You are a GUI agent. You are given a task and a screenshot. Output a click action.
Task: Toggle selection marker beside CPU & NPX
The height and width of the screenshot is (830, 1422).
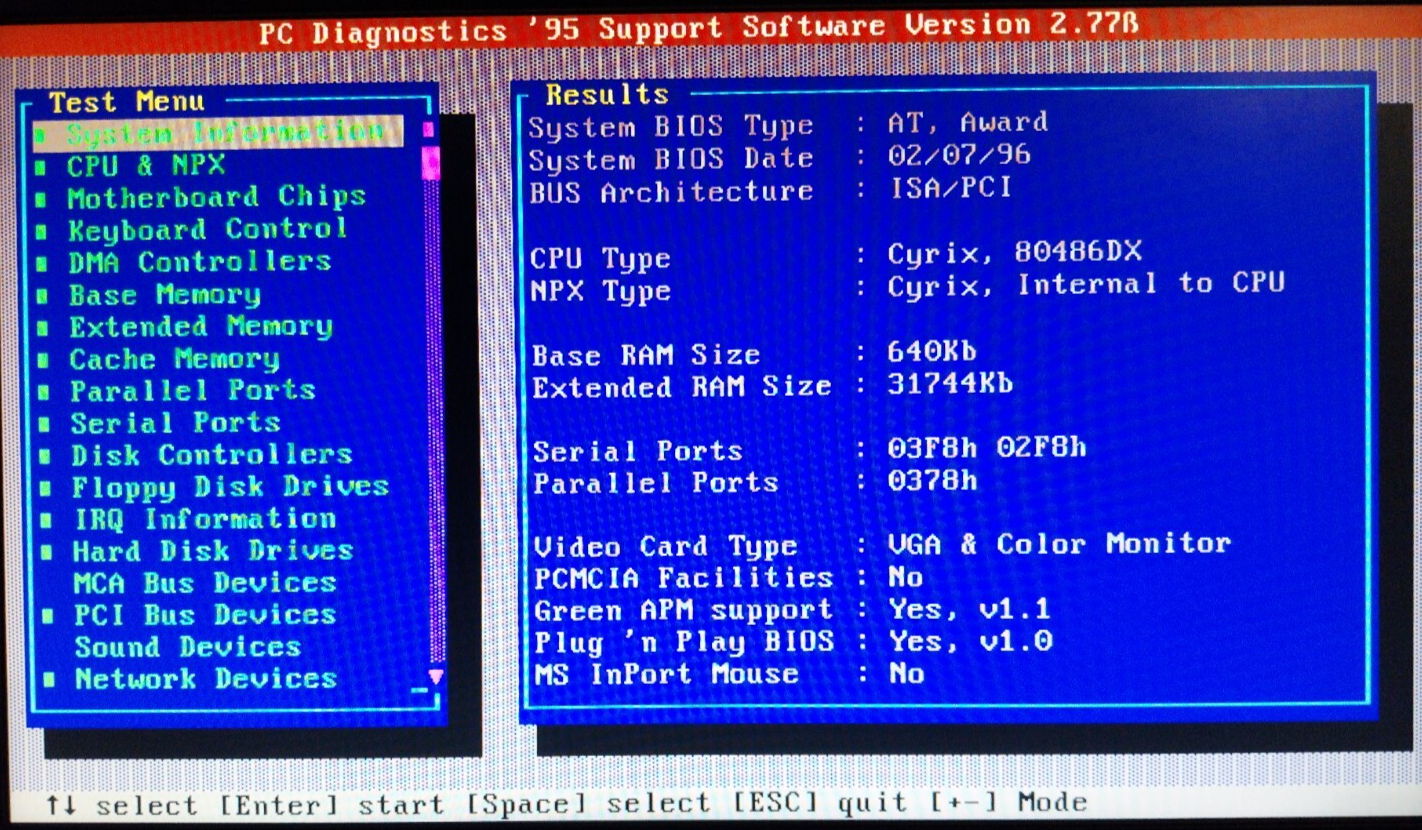pos(40,167)
